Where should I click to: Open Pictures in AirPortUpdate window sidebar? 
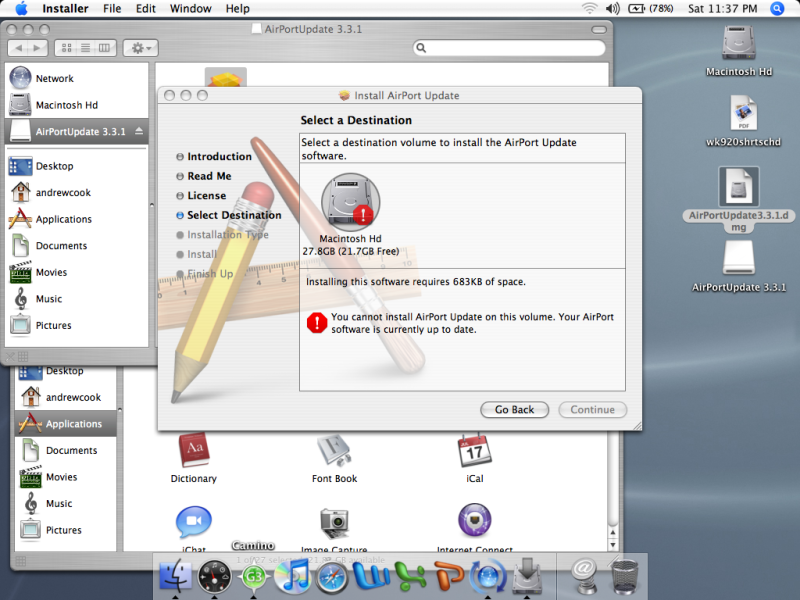coord(77,325)
